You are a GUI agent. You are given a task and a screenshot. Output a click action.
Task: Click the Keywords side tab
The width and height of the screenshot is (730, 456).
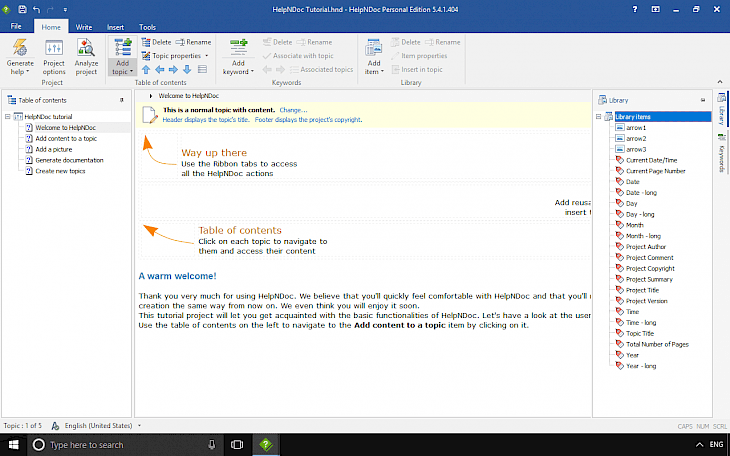[x=721, y=153]
